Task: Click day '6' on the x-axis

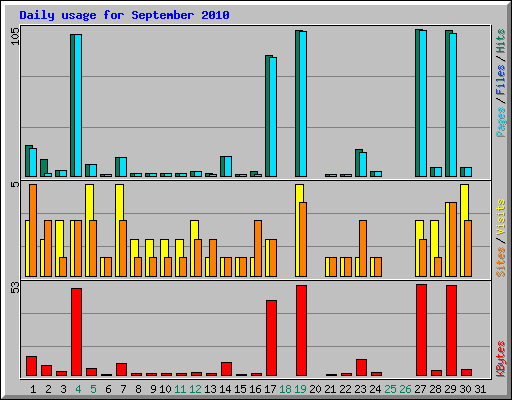Action: click(x=108, y=389)
